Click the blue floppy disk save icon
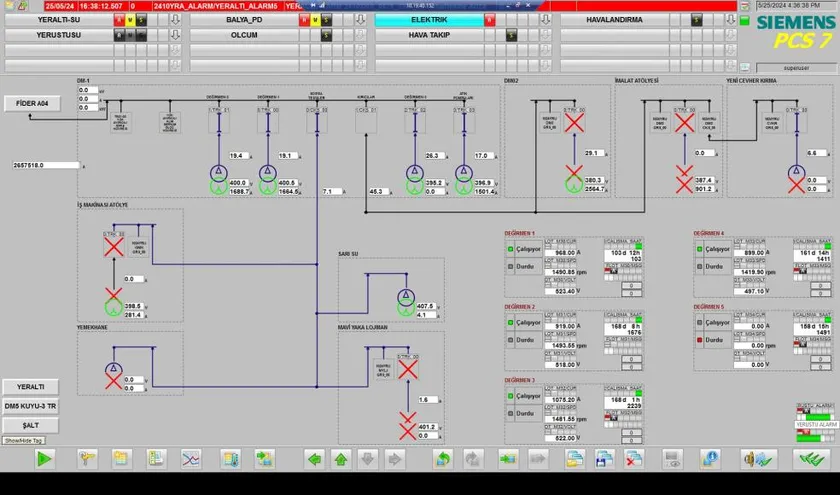Image resolution: width=840 pixels, height=495 pixels. (603, 459)
